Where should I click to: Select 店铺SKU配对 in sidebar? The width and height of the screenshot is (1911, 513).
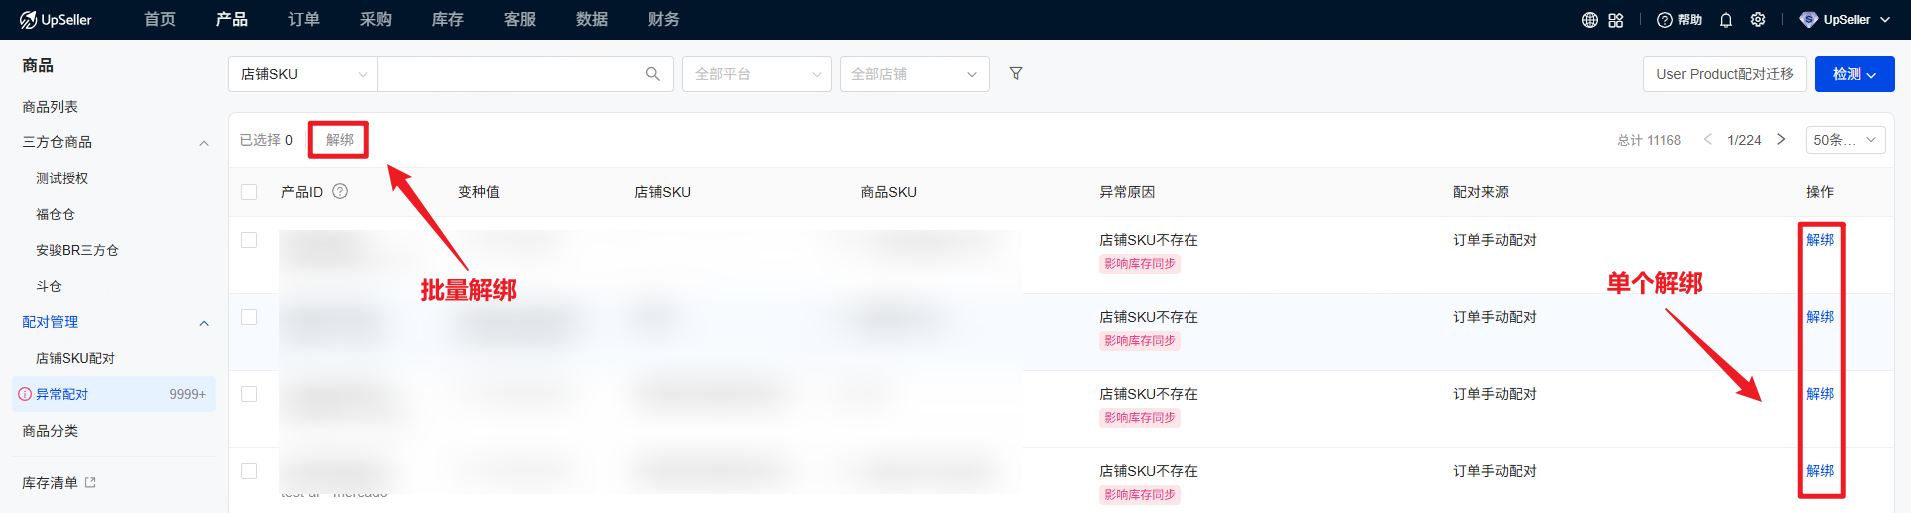(75, 358)
